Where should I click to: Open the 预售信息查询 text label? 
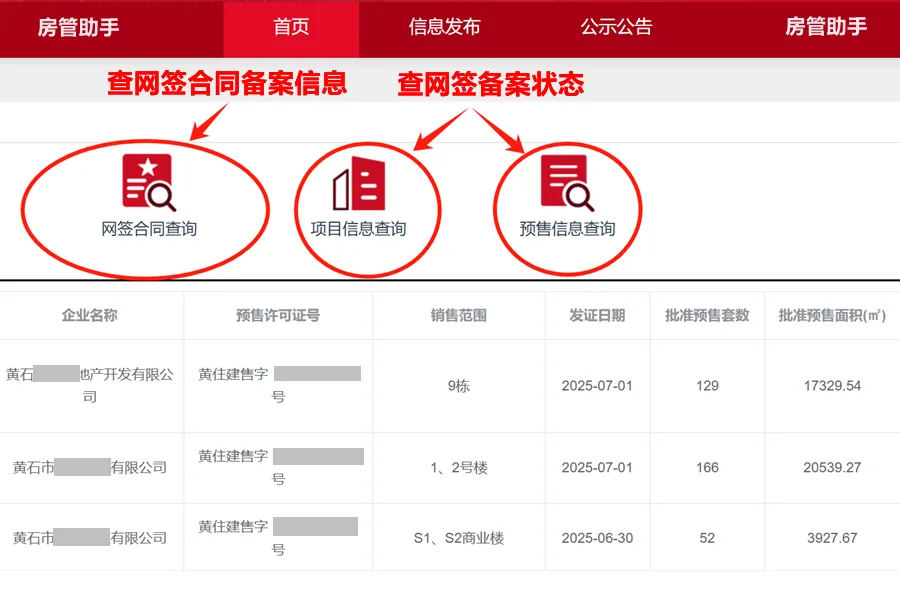(567, 229)
